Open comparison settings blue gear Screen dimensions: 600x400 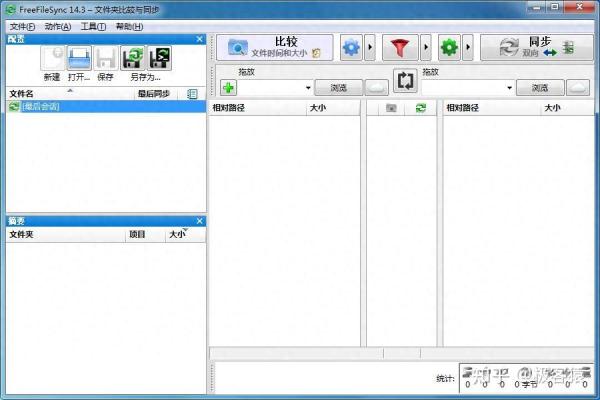coord(351,47)
